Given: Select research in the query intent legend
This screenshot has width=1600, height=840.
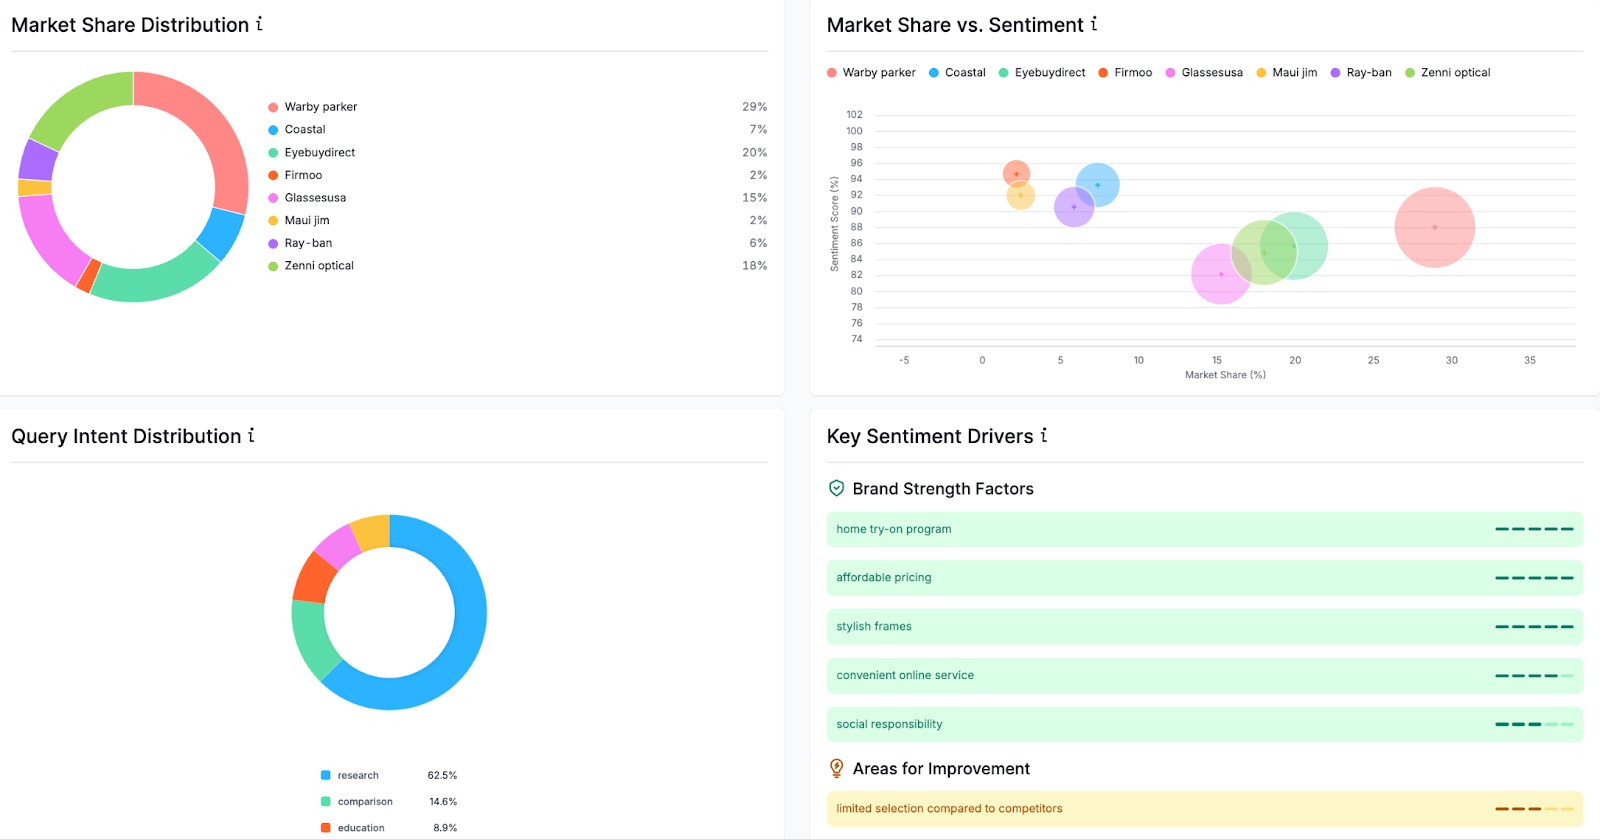Looking at the screenshot, I should click(389, 775).
